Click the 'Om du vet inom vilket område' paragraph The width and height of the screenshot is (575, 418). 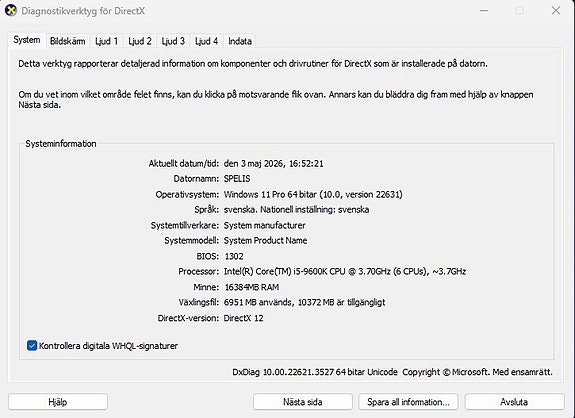tap(276, 99)
